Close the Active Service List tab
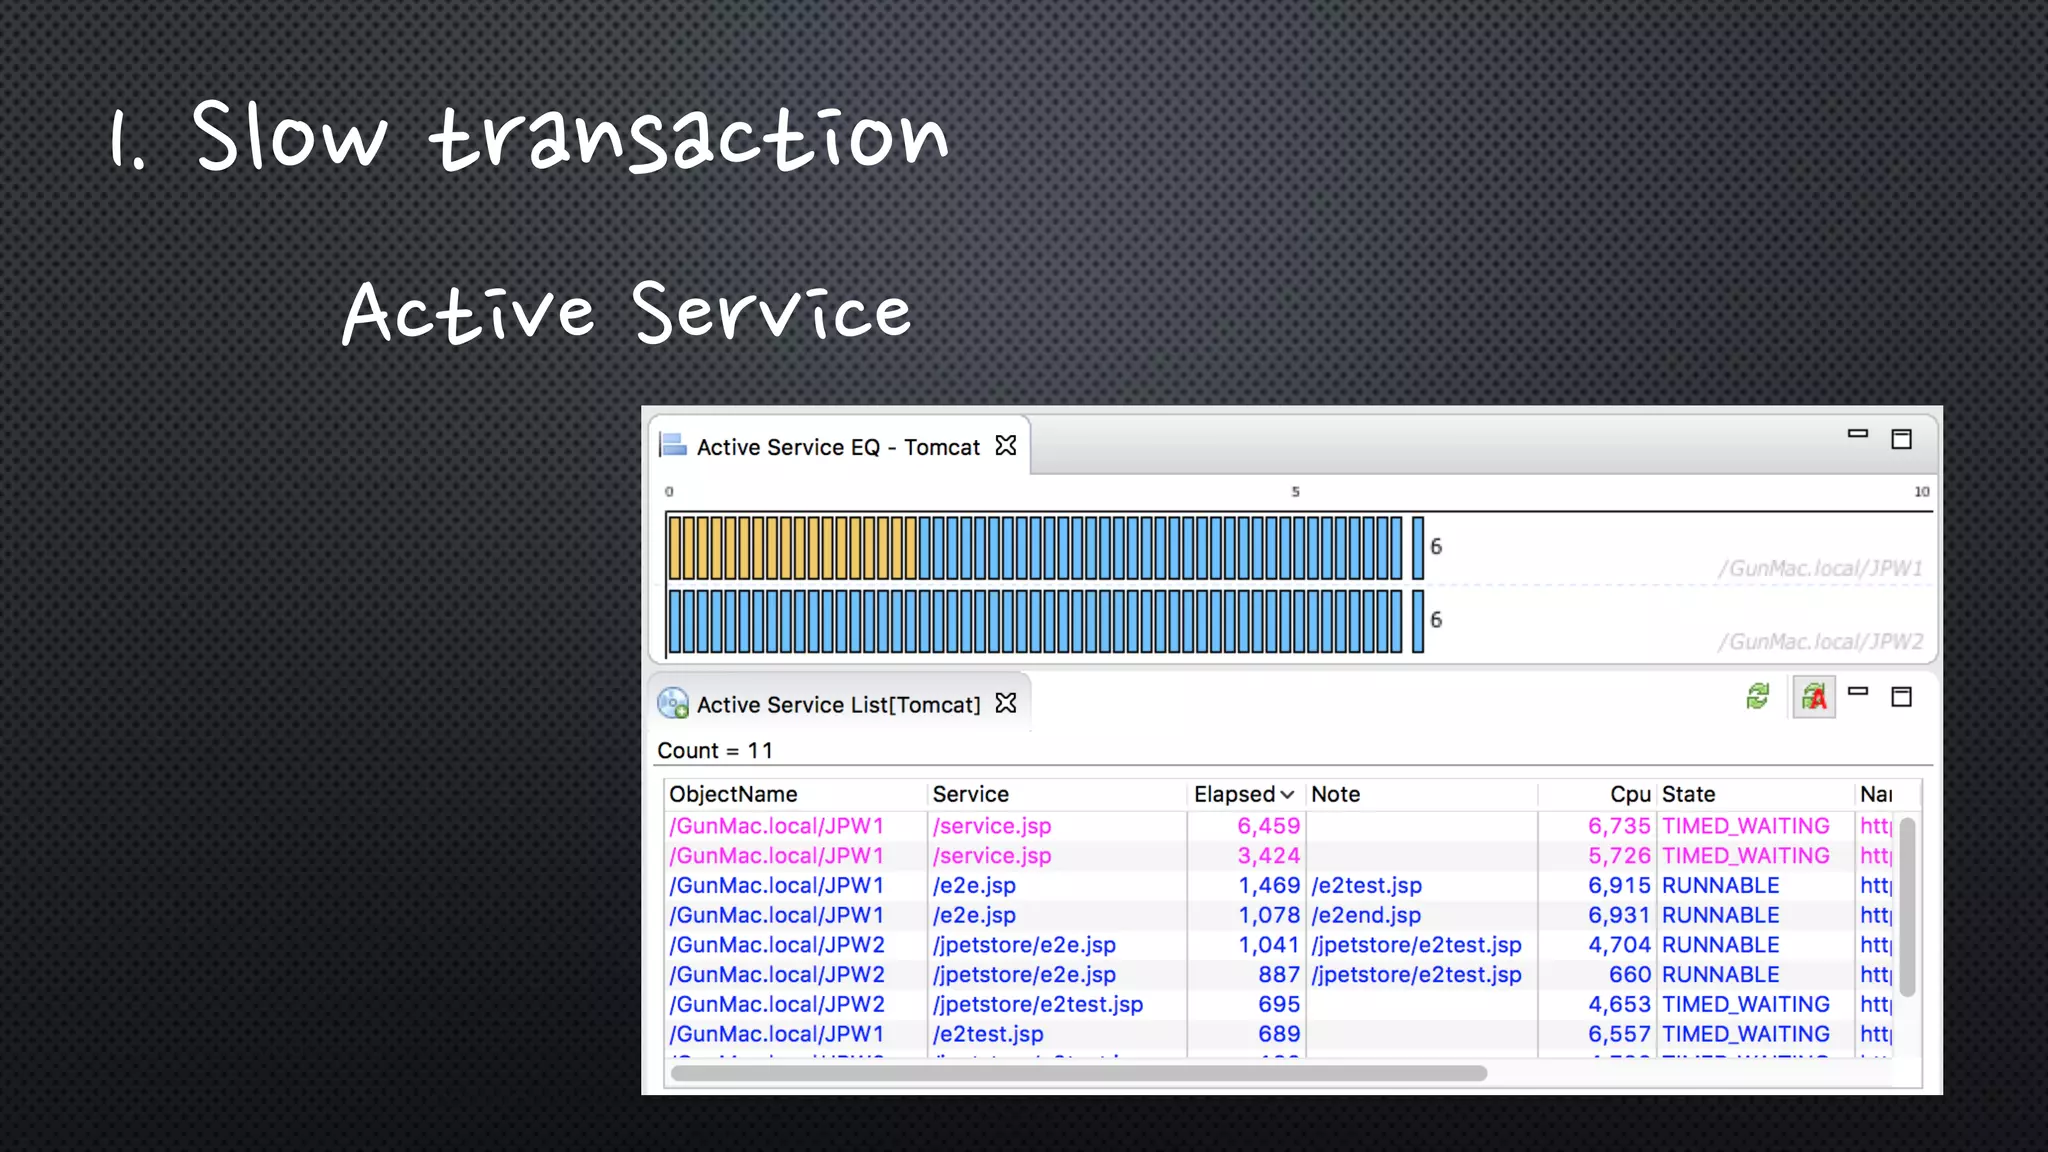Viewport: 2048px width, 1152px height. click(x=1006, y=704)
